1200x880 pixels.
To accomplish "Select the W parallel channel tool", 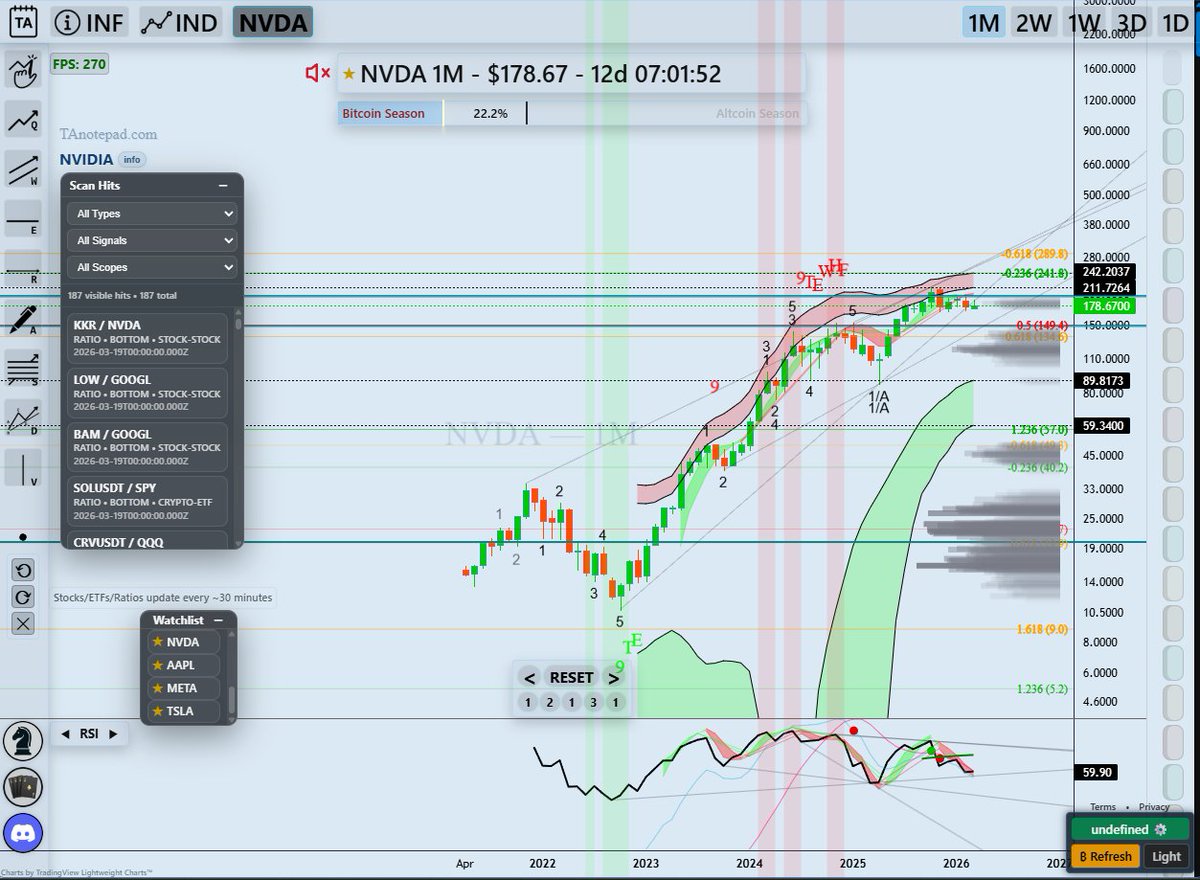I will coord(23,169).
